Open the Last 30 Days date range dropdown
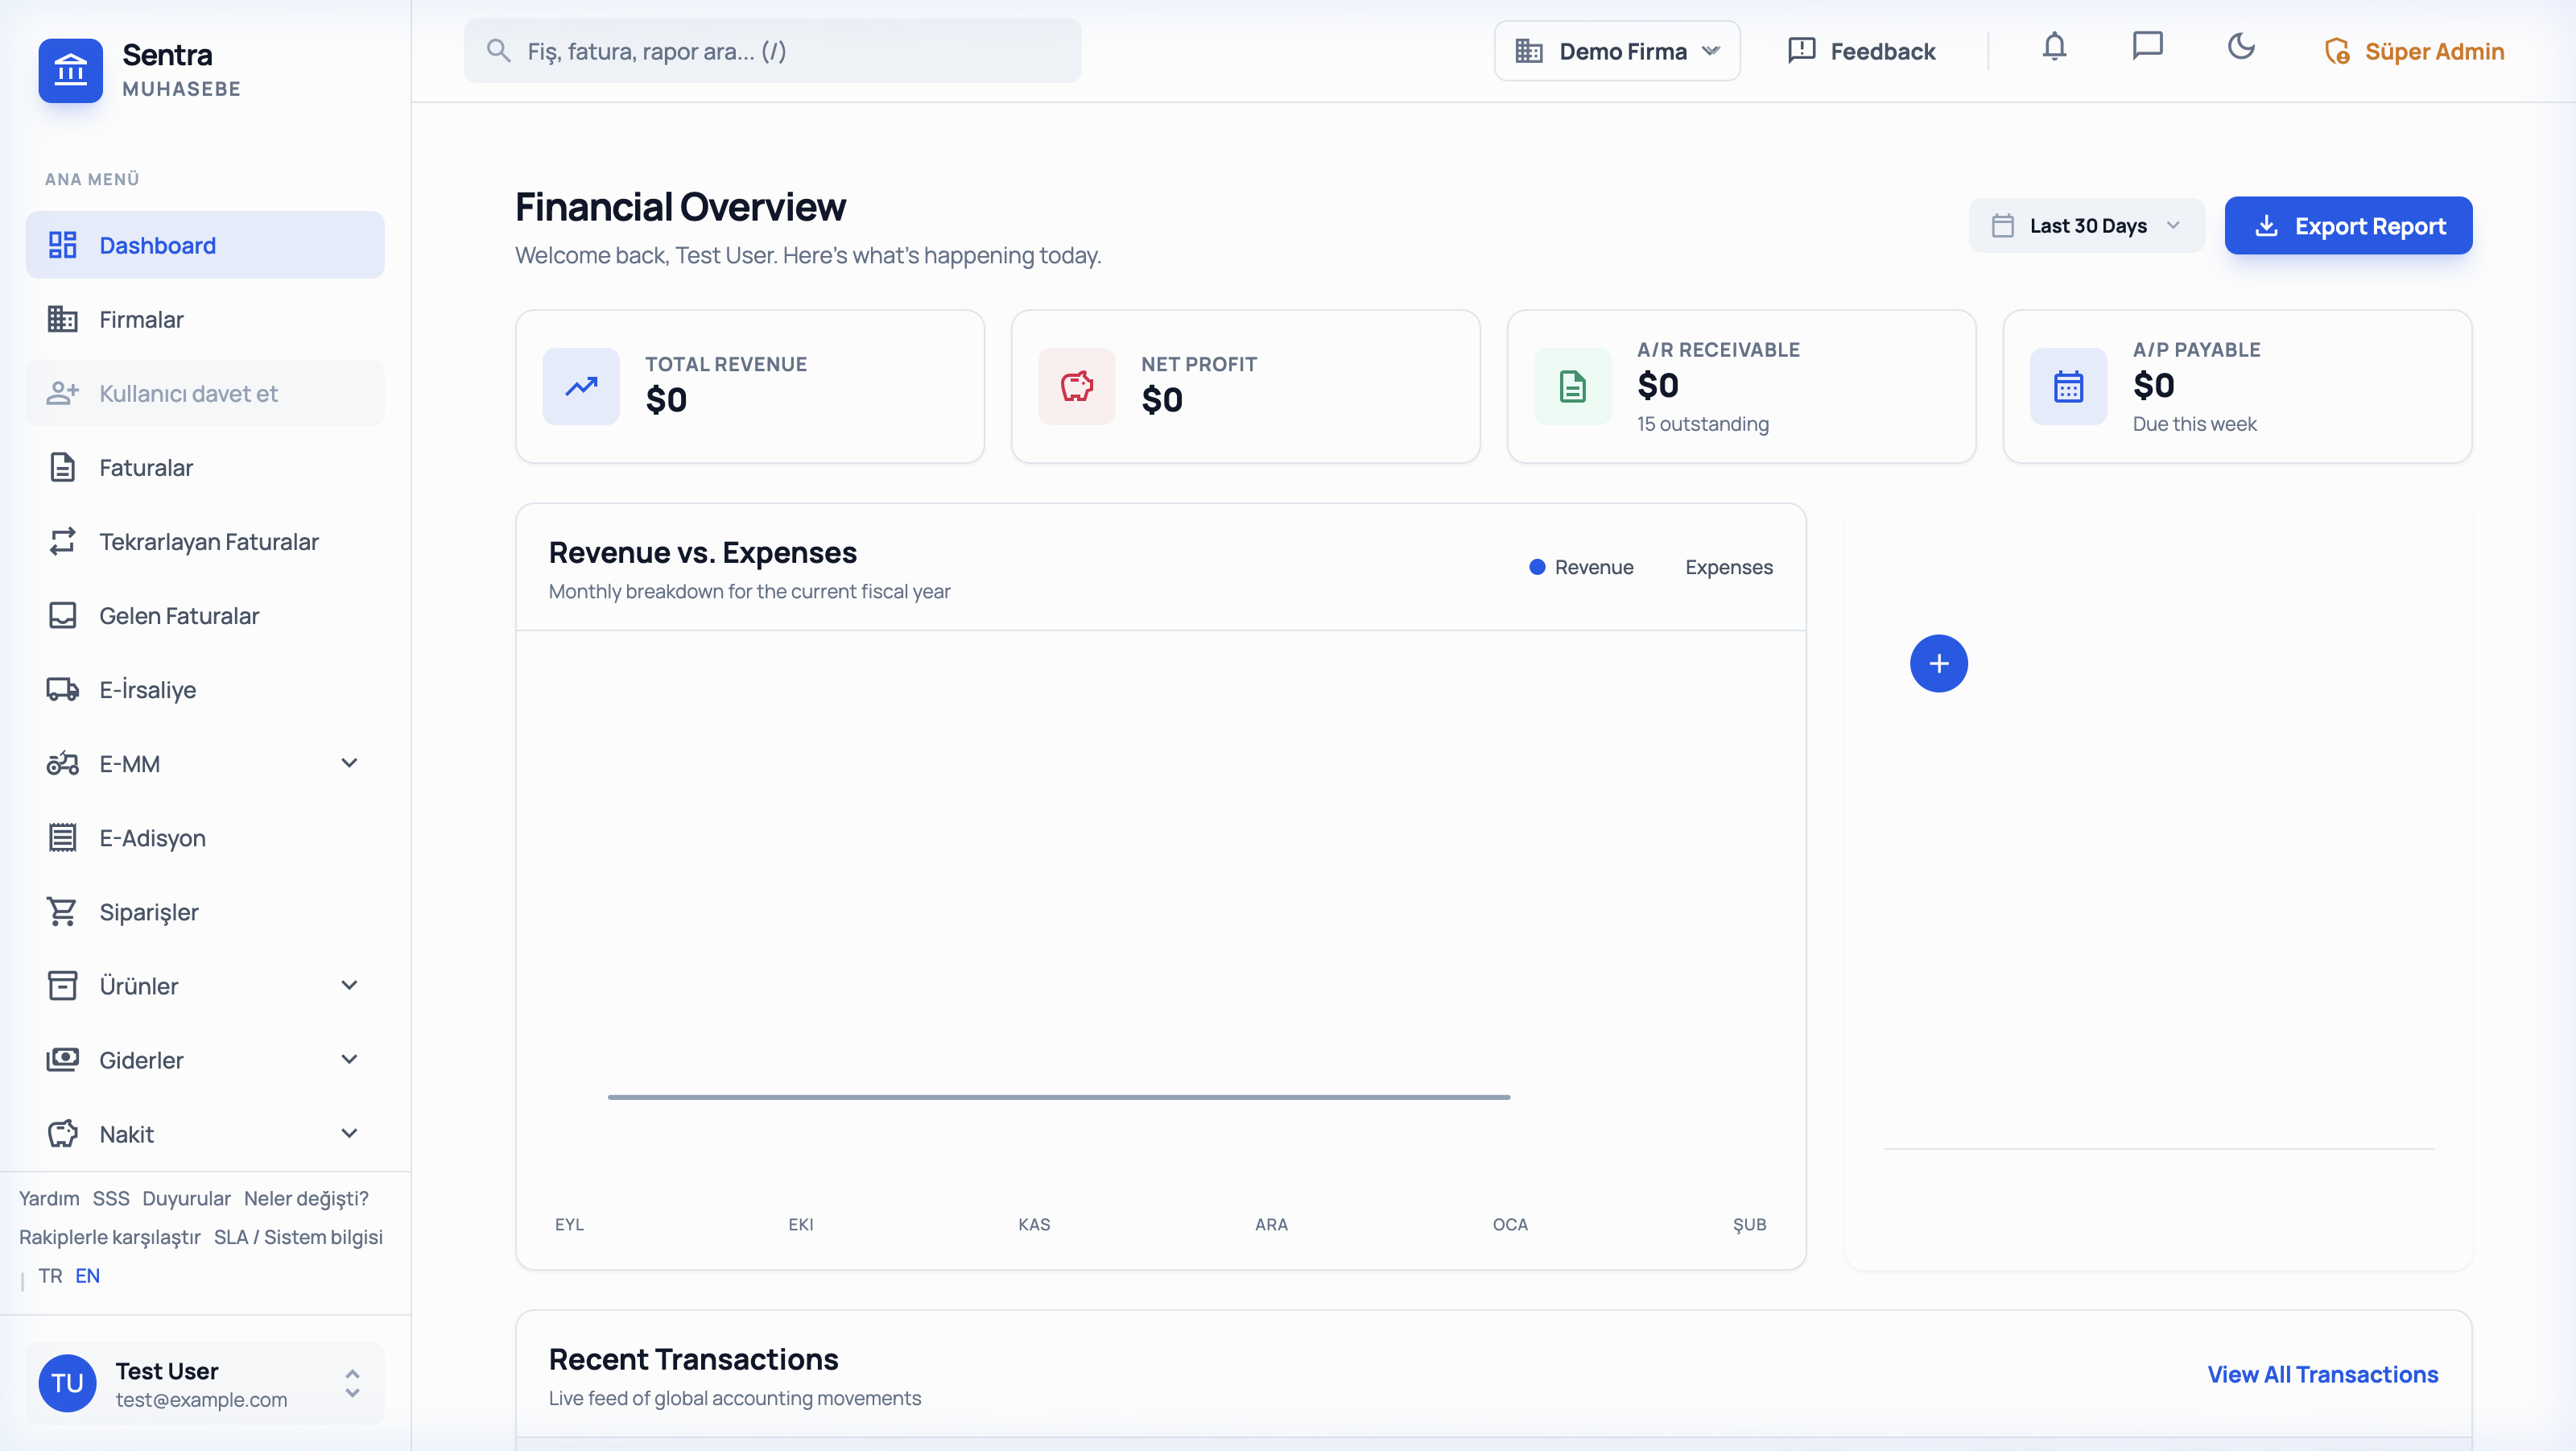The image size is (2576, 1451). [2086, 225]
